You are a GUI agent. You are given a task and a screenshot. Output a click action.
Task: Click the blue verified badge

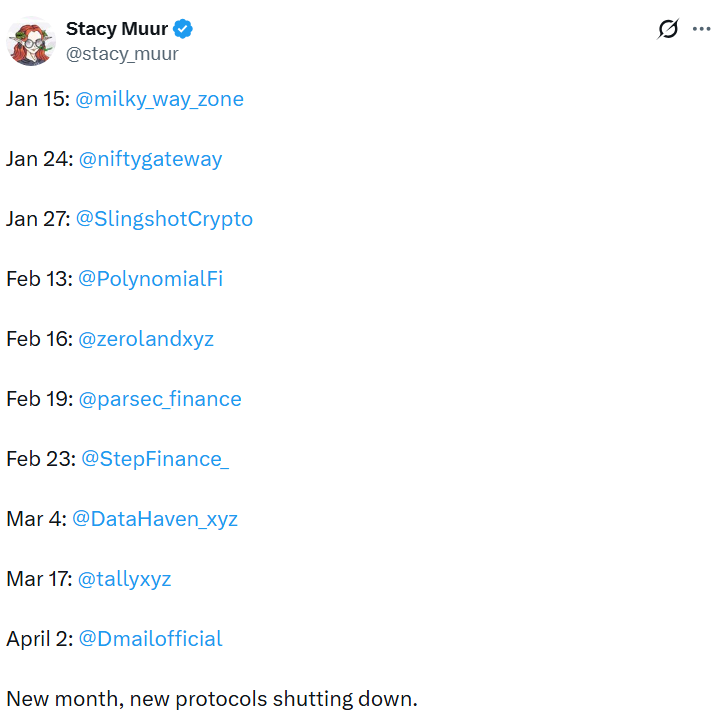pos(183,29)
